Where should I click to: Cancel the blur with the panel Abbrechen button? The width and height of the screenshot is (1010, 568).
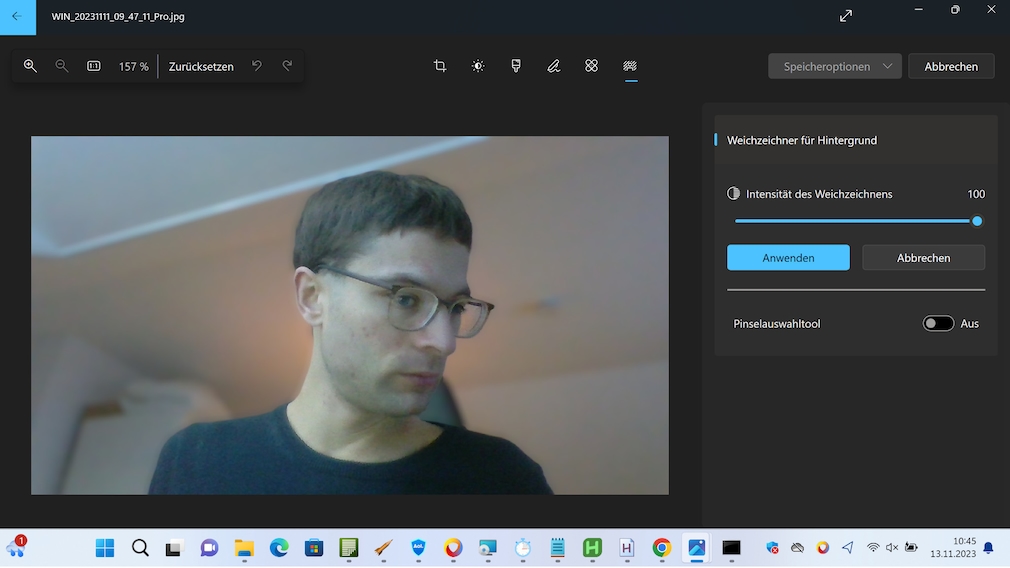[x=923, y=258]
